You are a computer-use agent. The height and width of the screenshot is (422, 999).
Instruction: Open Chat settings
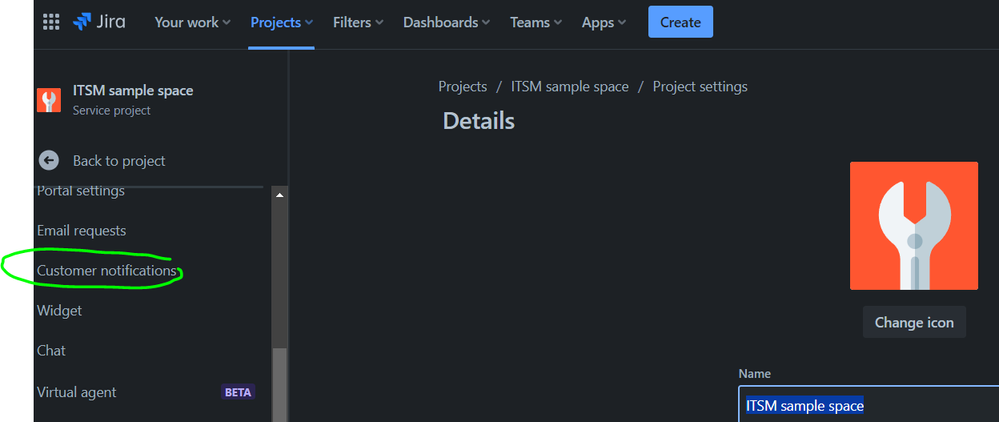tap(51, 351)
